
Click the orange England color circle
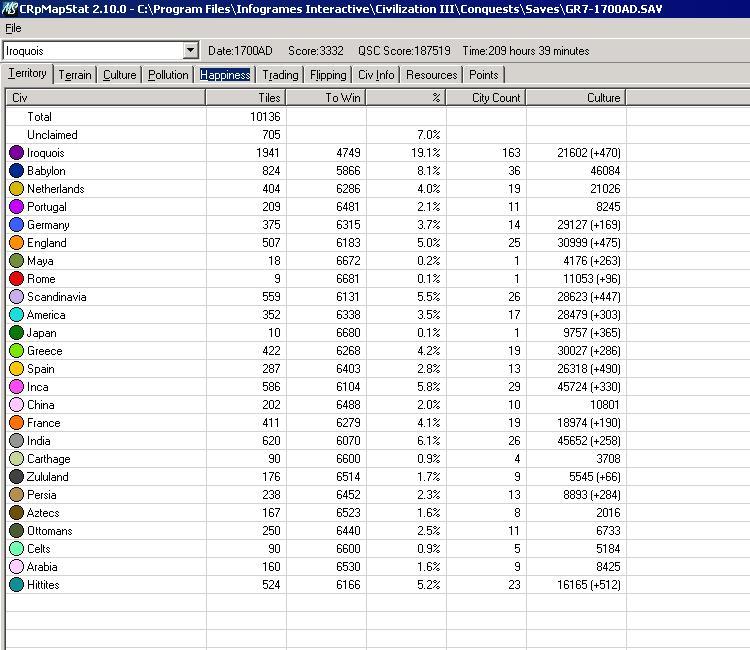[16, 242]
